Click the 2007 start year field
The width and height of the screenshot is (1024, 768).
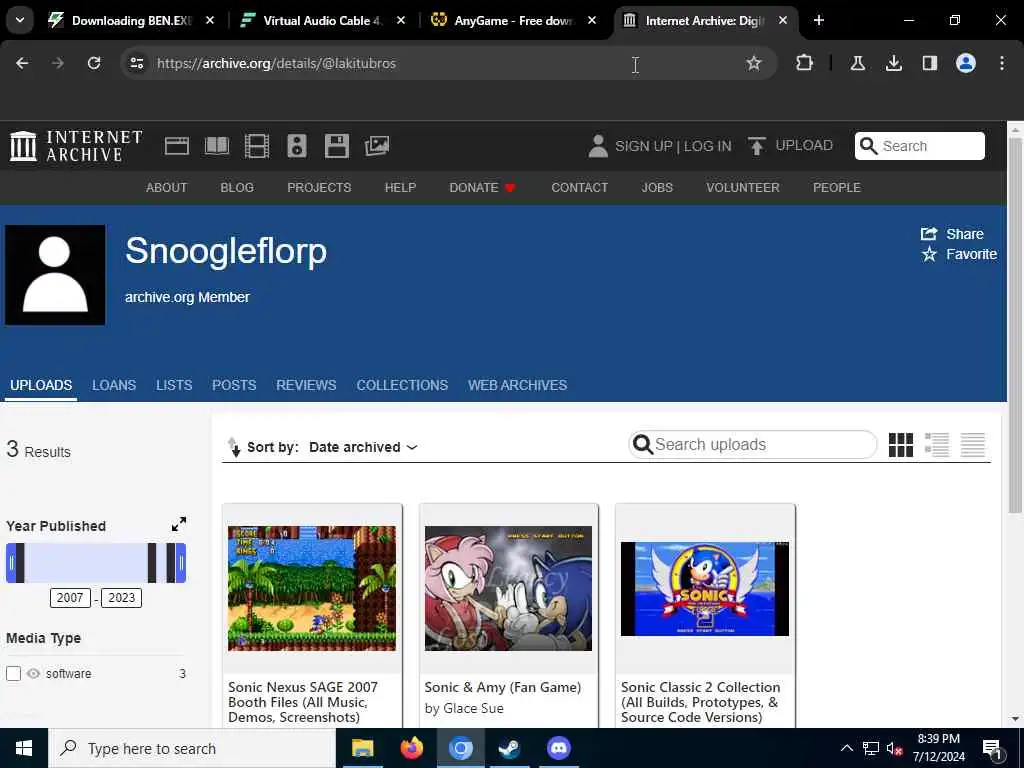(x=70, y=598)
